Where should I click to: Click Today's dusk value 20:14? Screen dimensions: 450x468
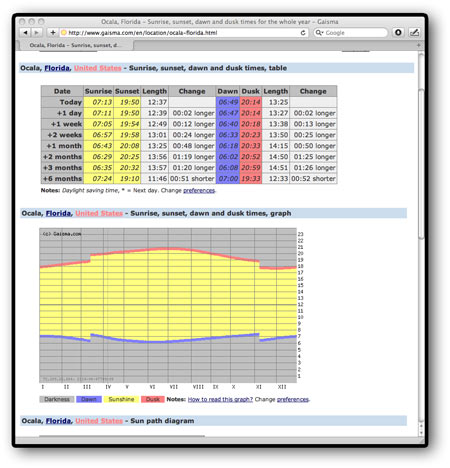251,102
